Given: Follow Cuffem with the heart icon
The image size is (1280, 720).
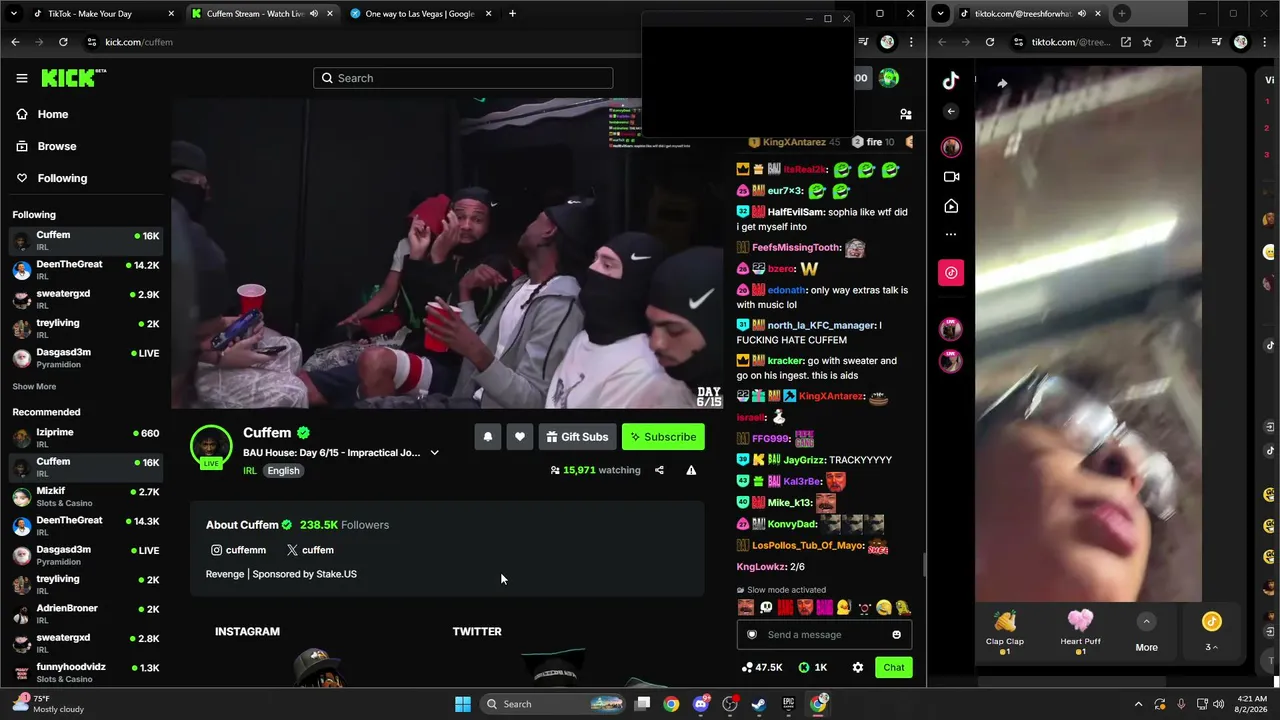Looking at the screenshot, I should [520, 437].
